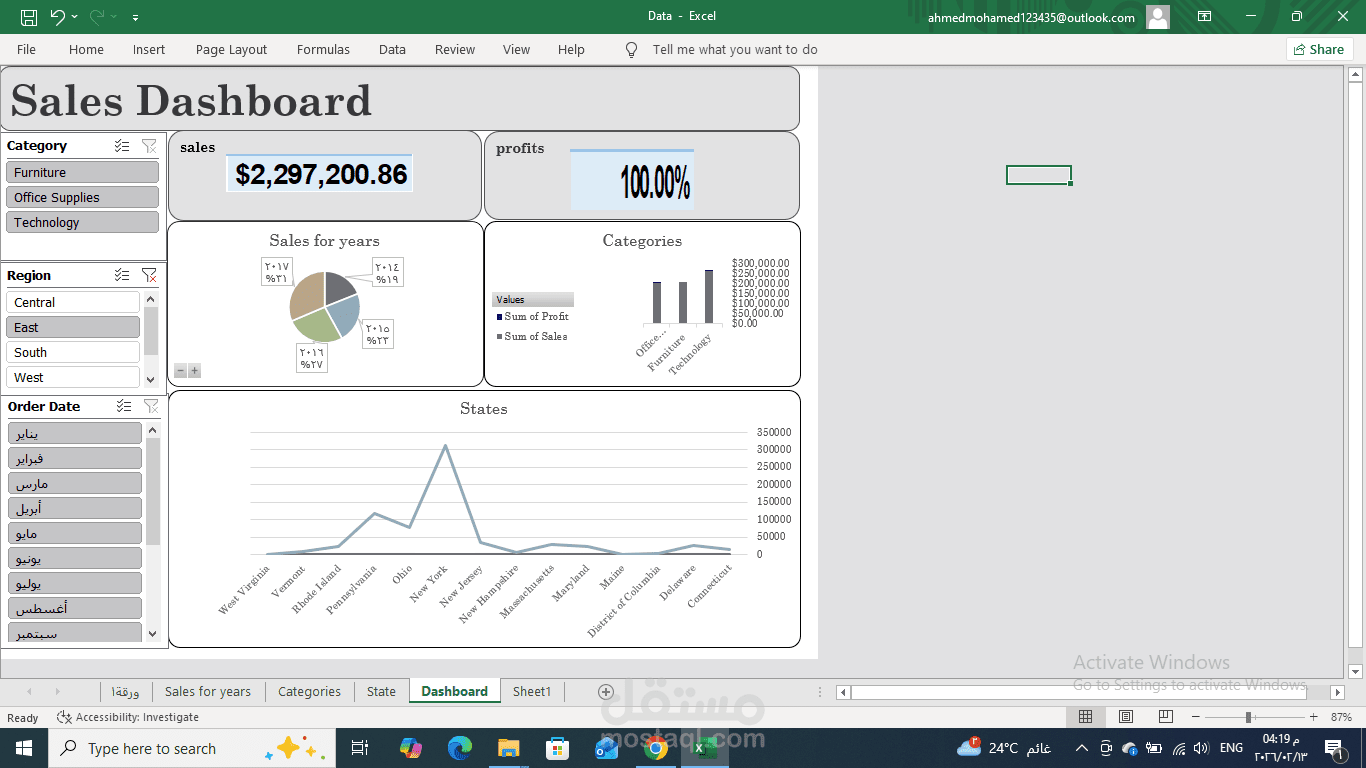Open the Excel icon in the Windows taskbar

click(705, 748)
